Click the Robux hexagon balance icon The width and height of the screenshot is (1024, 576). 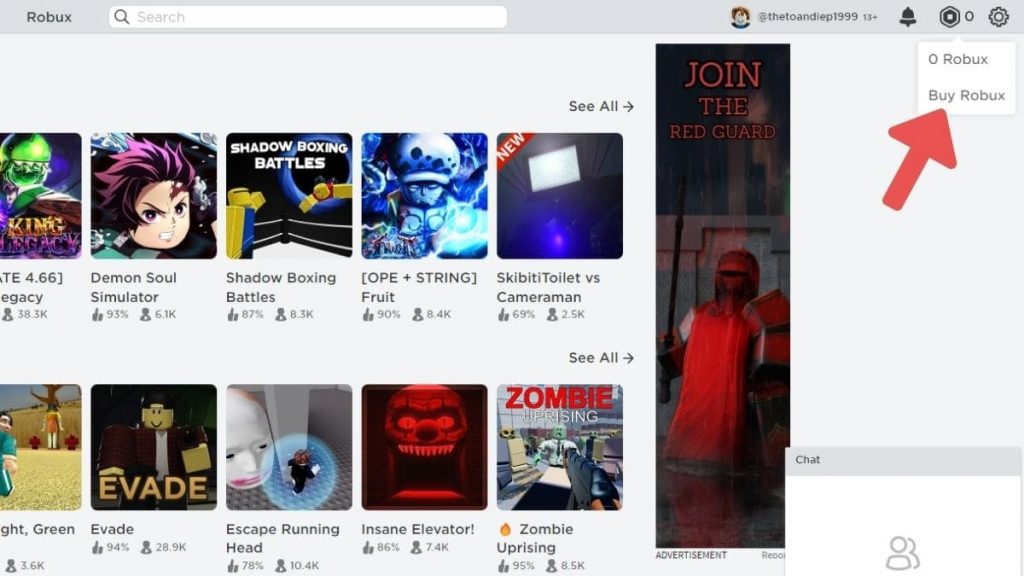click(x=949, y=17)
